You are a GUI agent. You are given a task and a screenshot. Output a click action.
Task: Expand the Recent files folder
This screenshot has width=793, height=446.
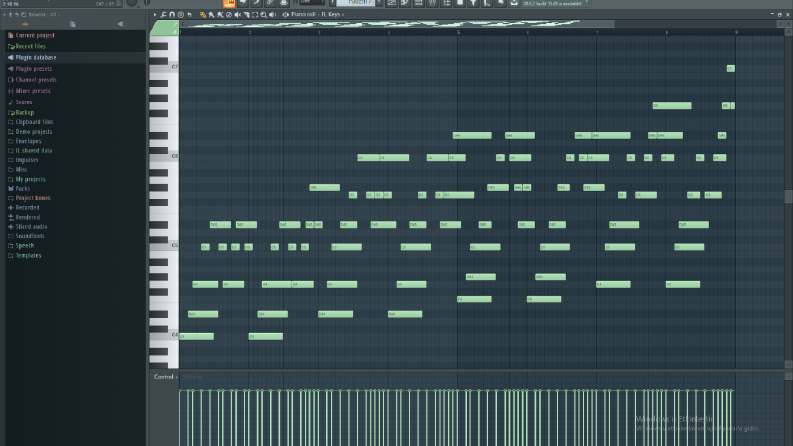(x=30, y=47)
